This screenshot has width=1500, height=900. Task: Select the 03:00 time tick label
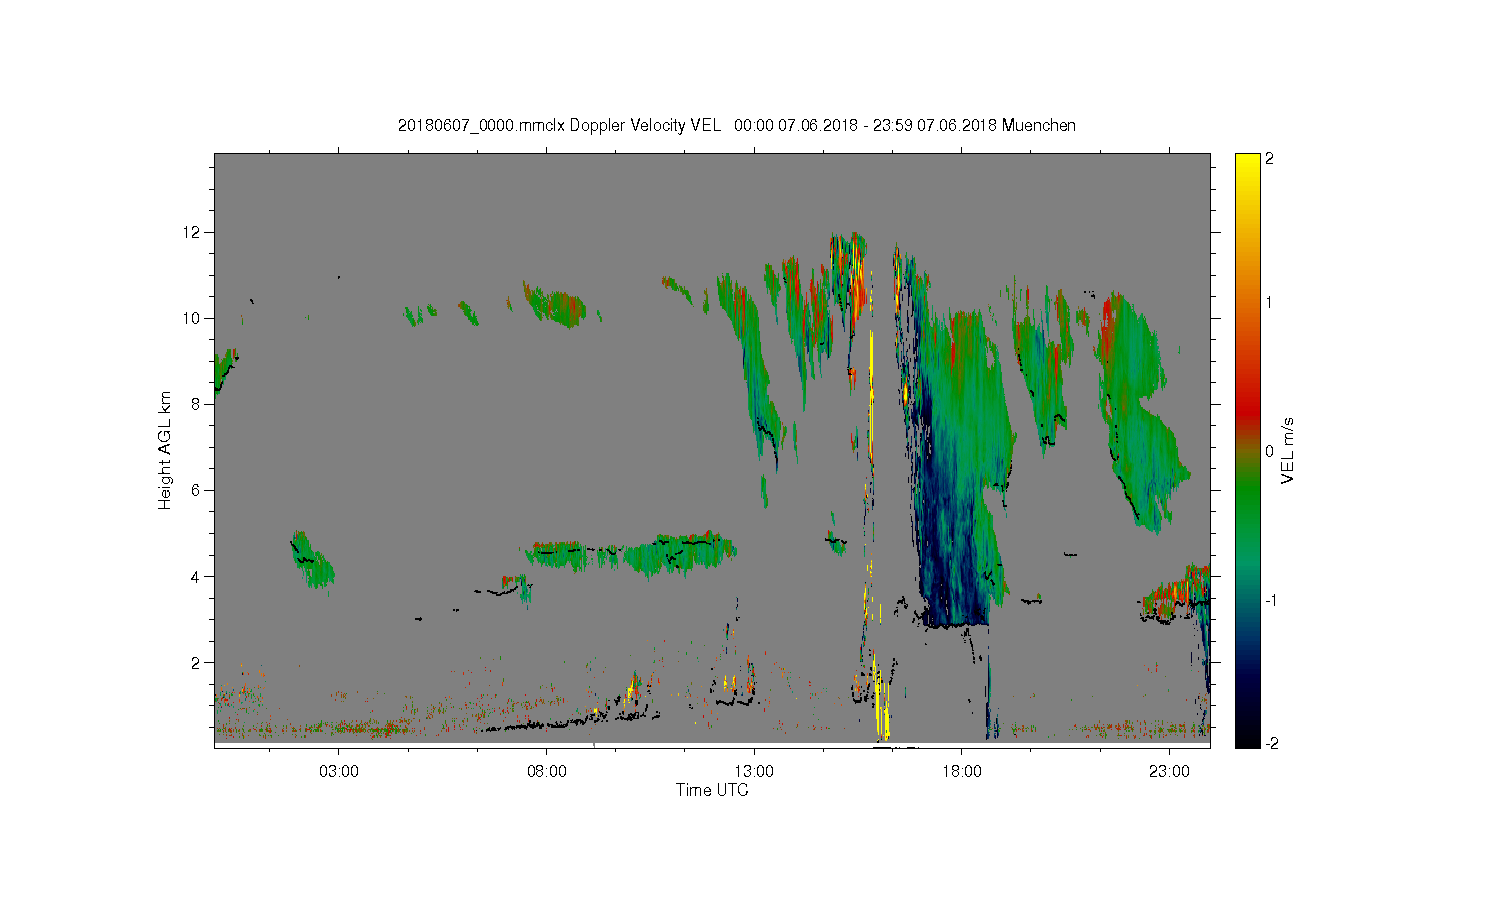339,771
